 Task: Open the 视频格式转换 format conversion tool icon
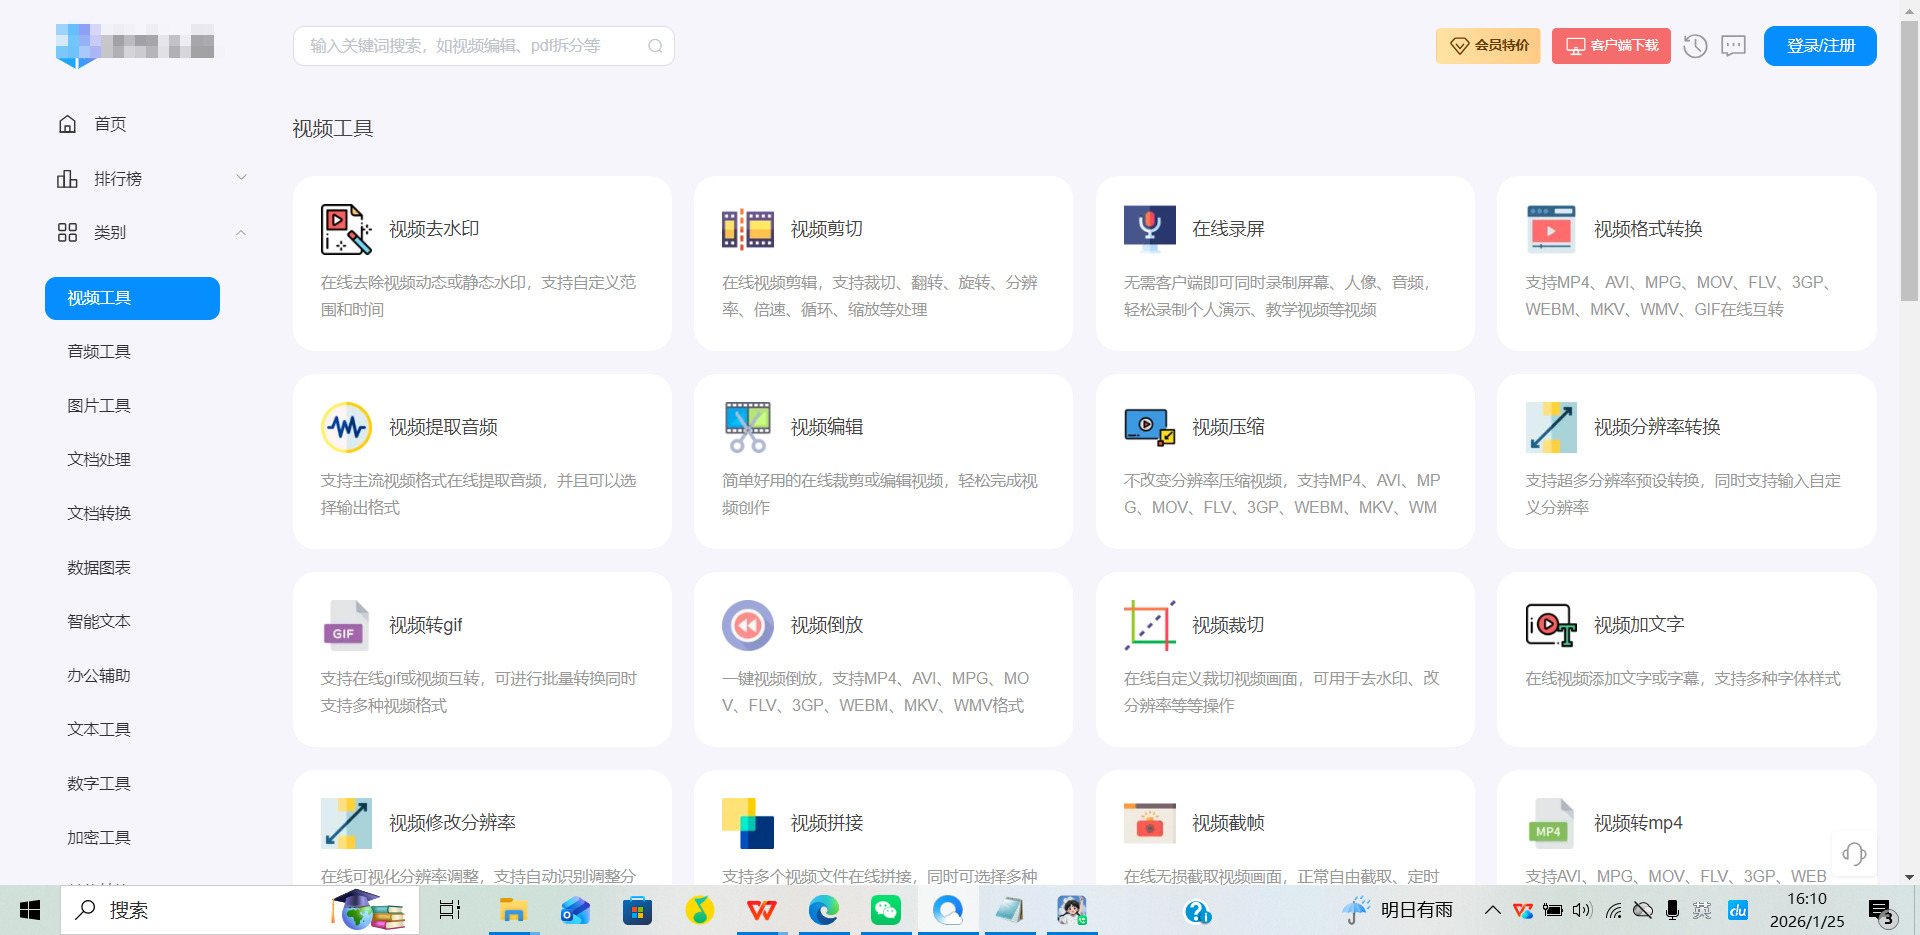[x=1550, y=228]
